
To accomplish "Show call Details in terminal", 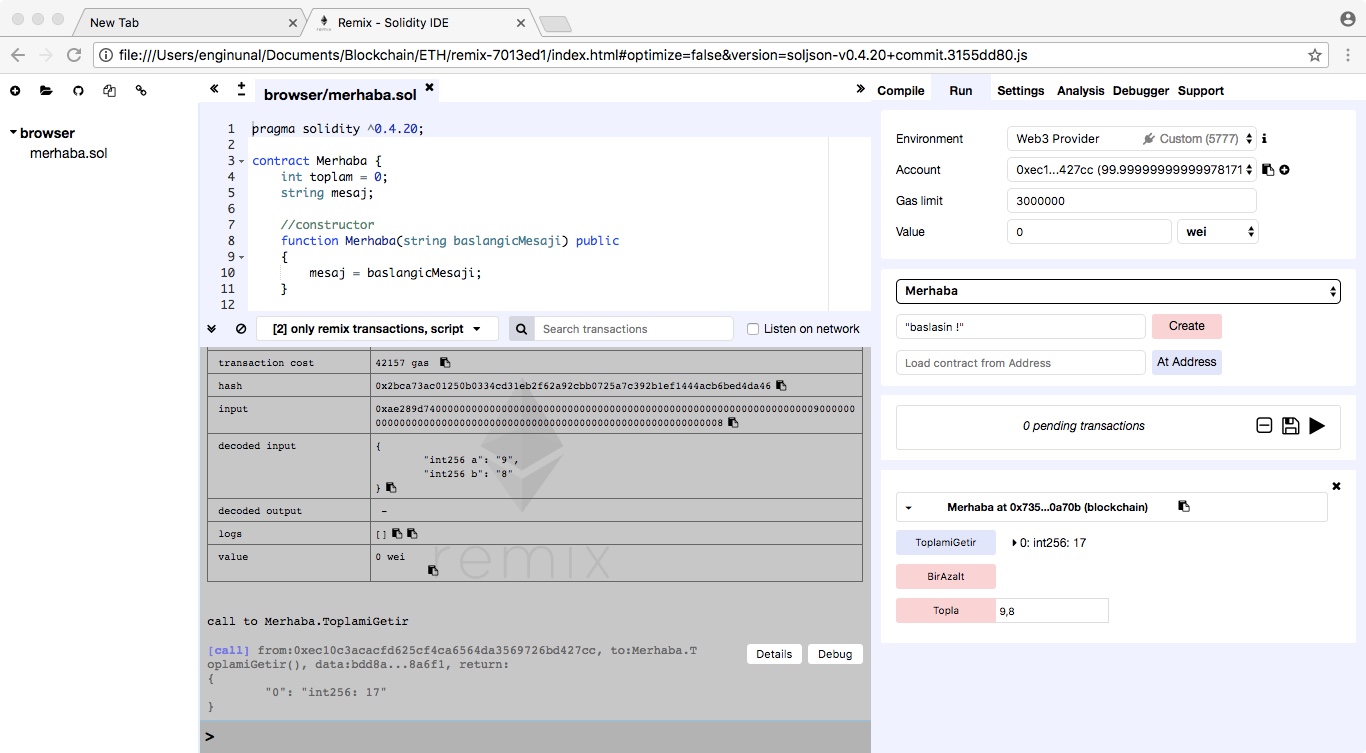I will coord(774,654).
